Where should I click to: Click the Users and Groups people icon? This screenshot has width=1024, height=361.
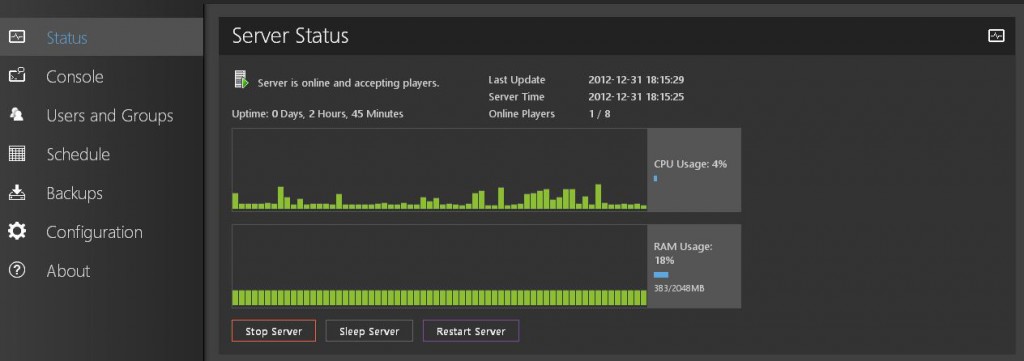(17, 115)
